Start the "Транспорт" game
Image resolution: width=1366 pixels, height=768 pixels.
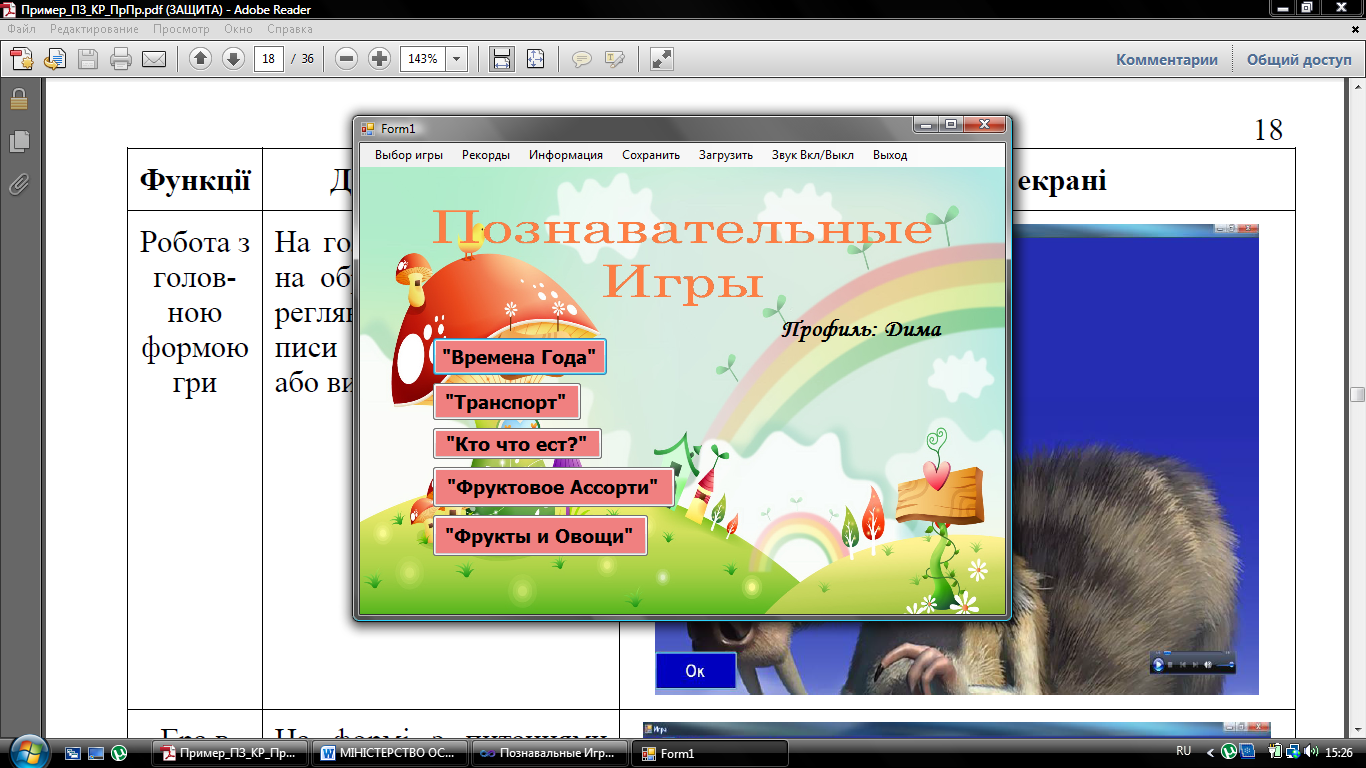pos(507,402)
